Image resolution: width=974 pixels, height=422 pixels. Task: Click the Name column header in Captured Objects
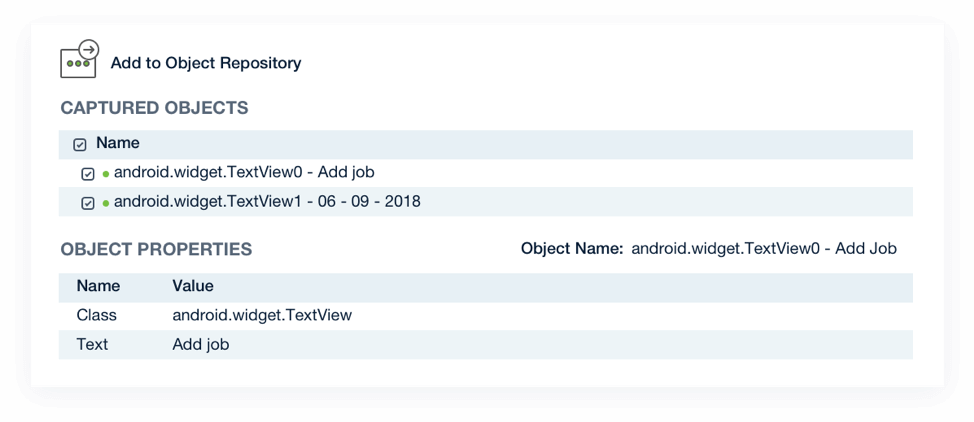[x=117, y=144]
